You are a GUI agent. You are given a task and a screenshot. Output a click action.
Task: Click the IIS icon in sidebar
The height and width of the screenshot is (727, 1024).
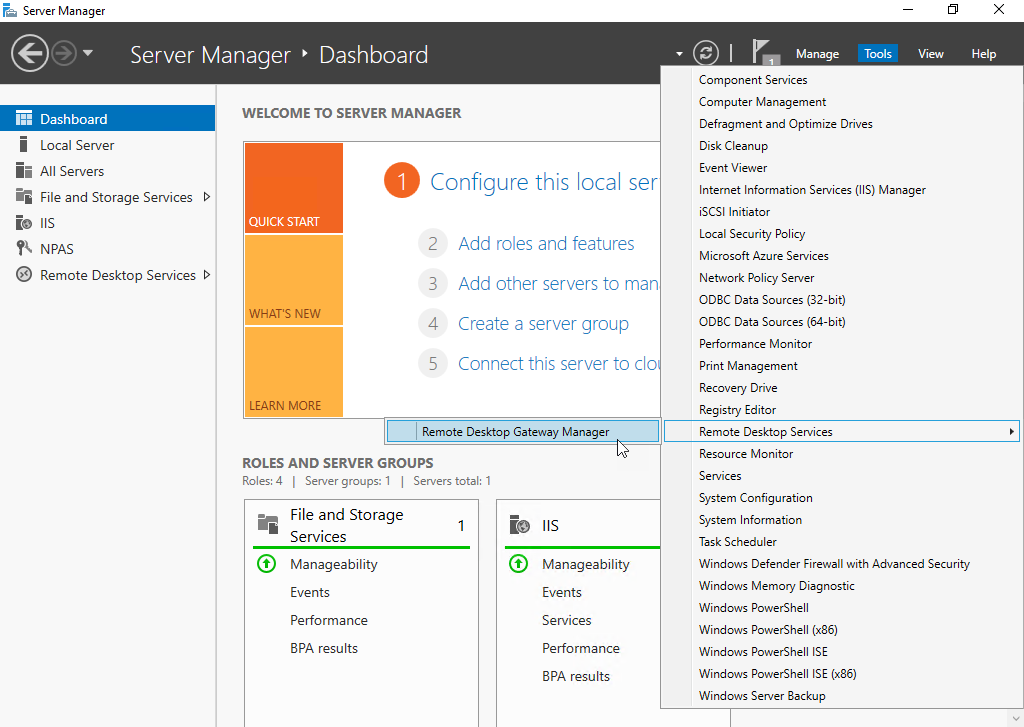tap(24, 223)
